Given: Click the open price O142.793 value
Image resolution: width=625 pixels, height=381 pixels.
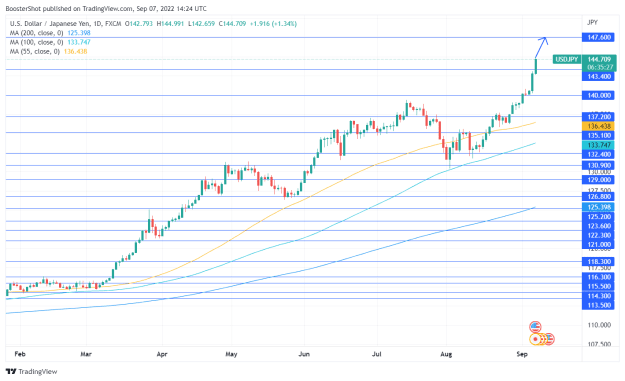Looking at the screenshot, I should click(x=139, y=24).
